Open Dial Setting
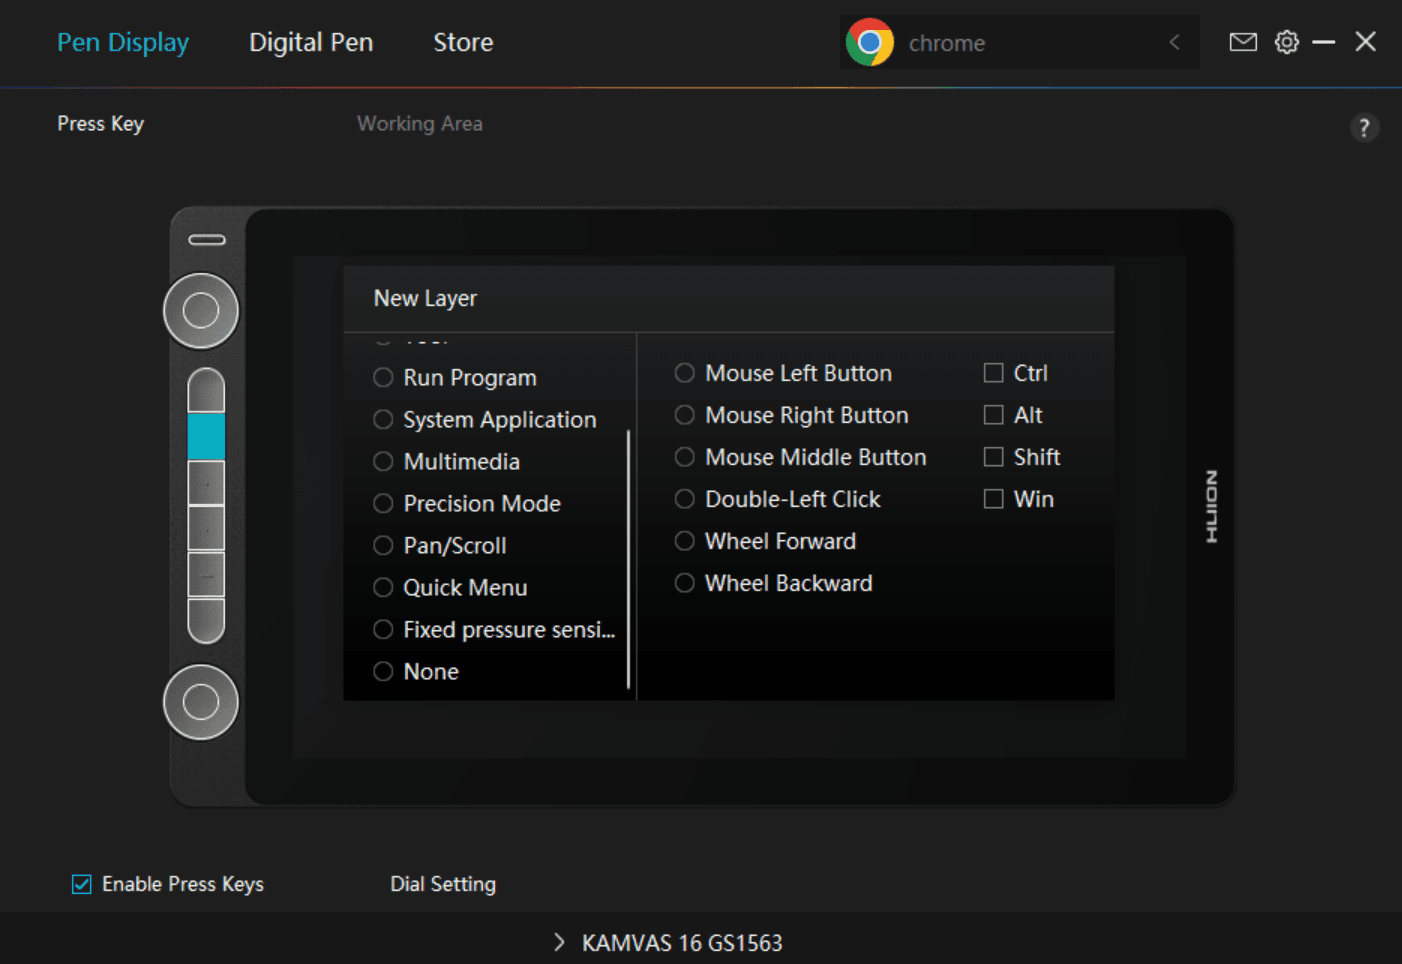The width and height of the screenshot is (1402, 964). click(442, 884)
